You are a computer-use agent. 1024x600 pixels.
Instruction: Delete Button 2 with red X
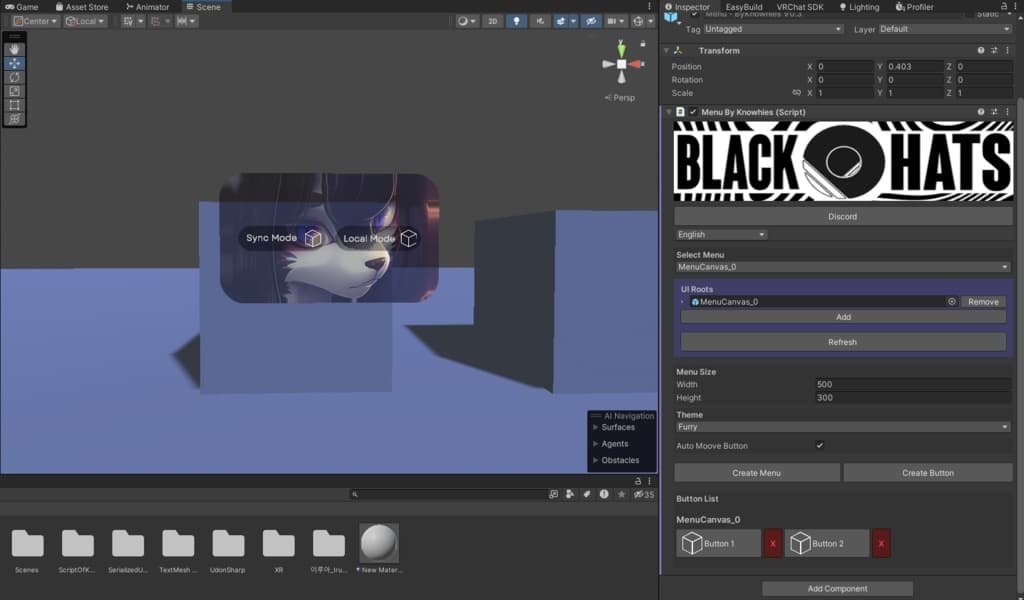coord(881,543)
